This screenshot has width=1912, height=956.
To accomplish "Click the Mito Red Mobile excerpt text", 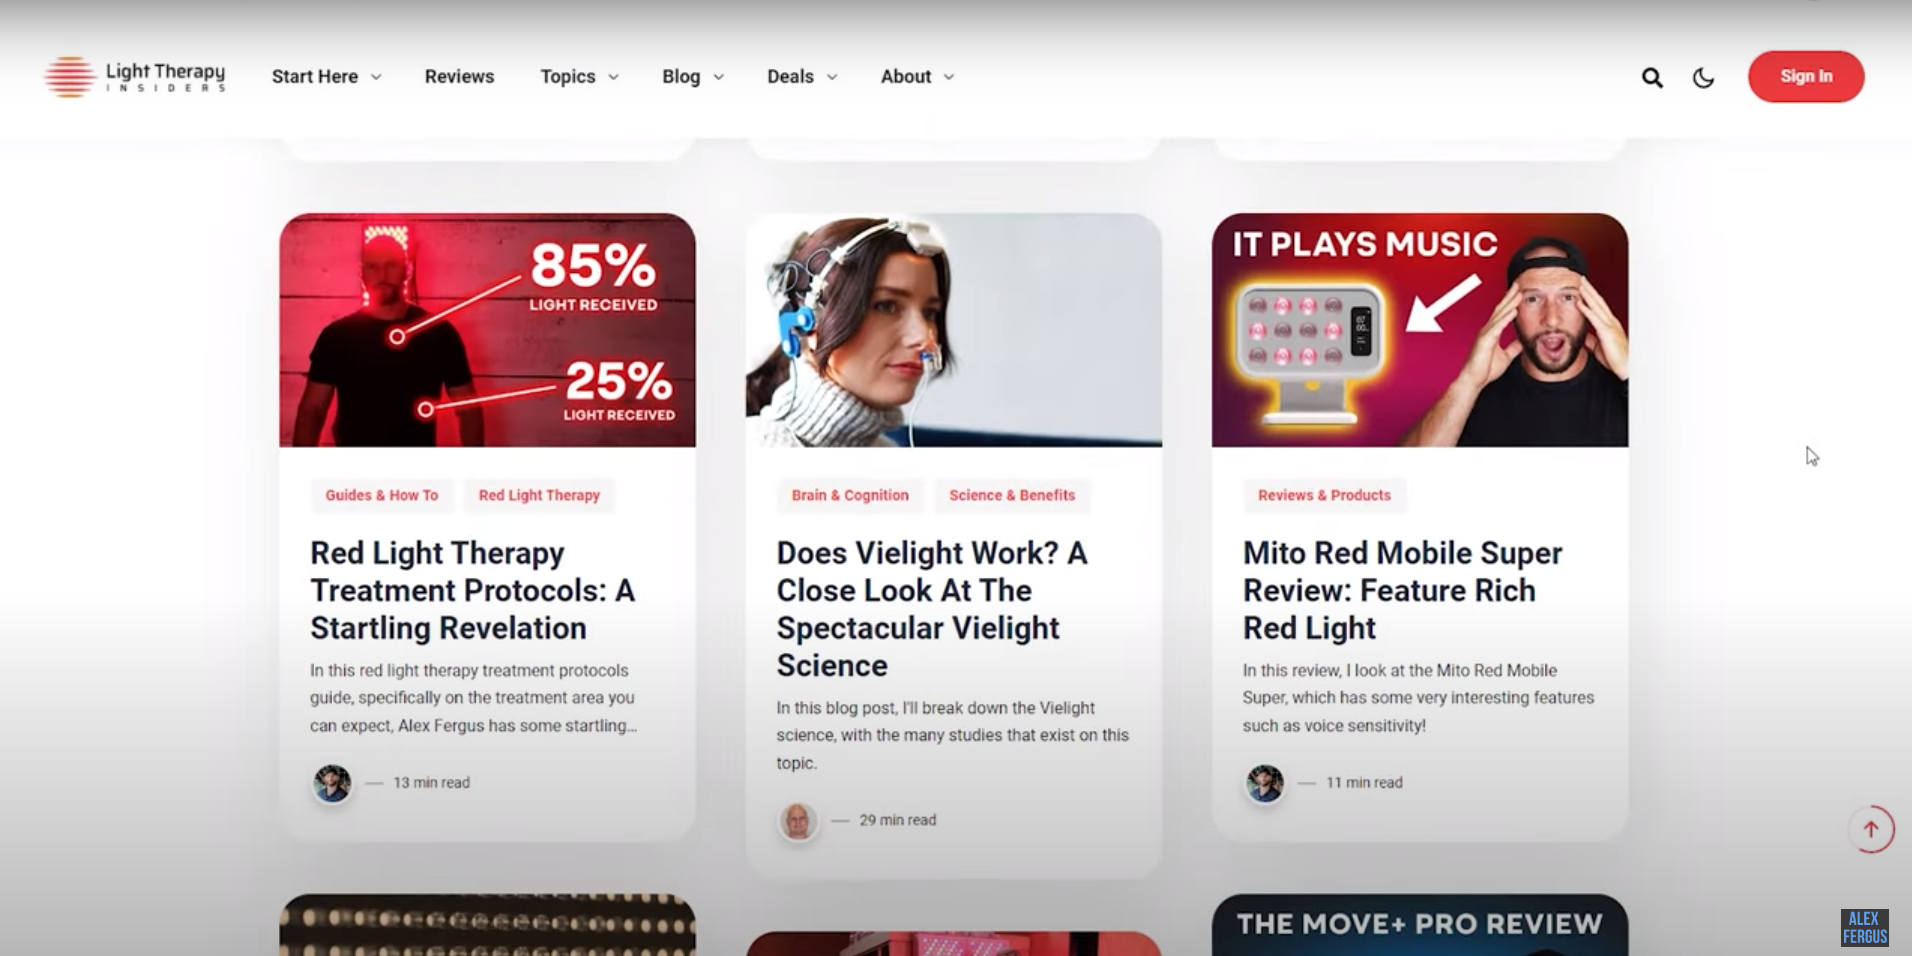I will [x=1418, y=698].
